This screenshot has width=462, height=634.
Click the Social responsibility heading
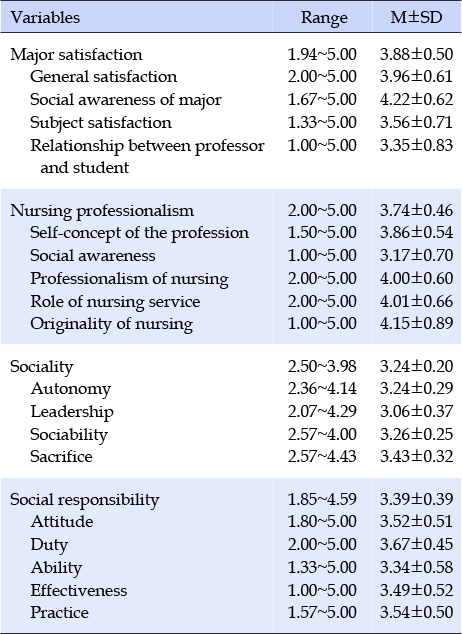point(84,499)
